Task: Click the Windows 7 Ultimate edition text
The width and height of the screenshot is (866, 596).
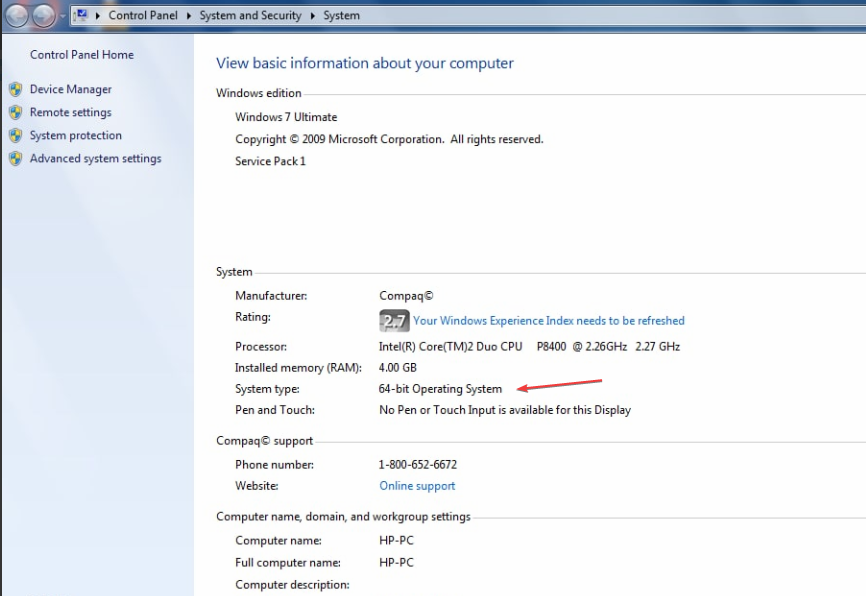Action: tap(286, 117)
